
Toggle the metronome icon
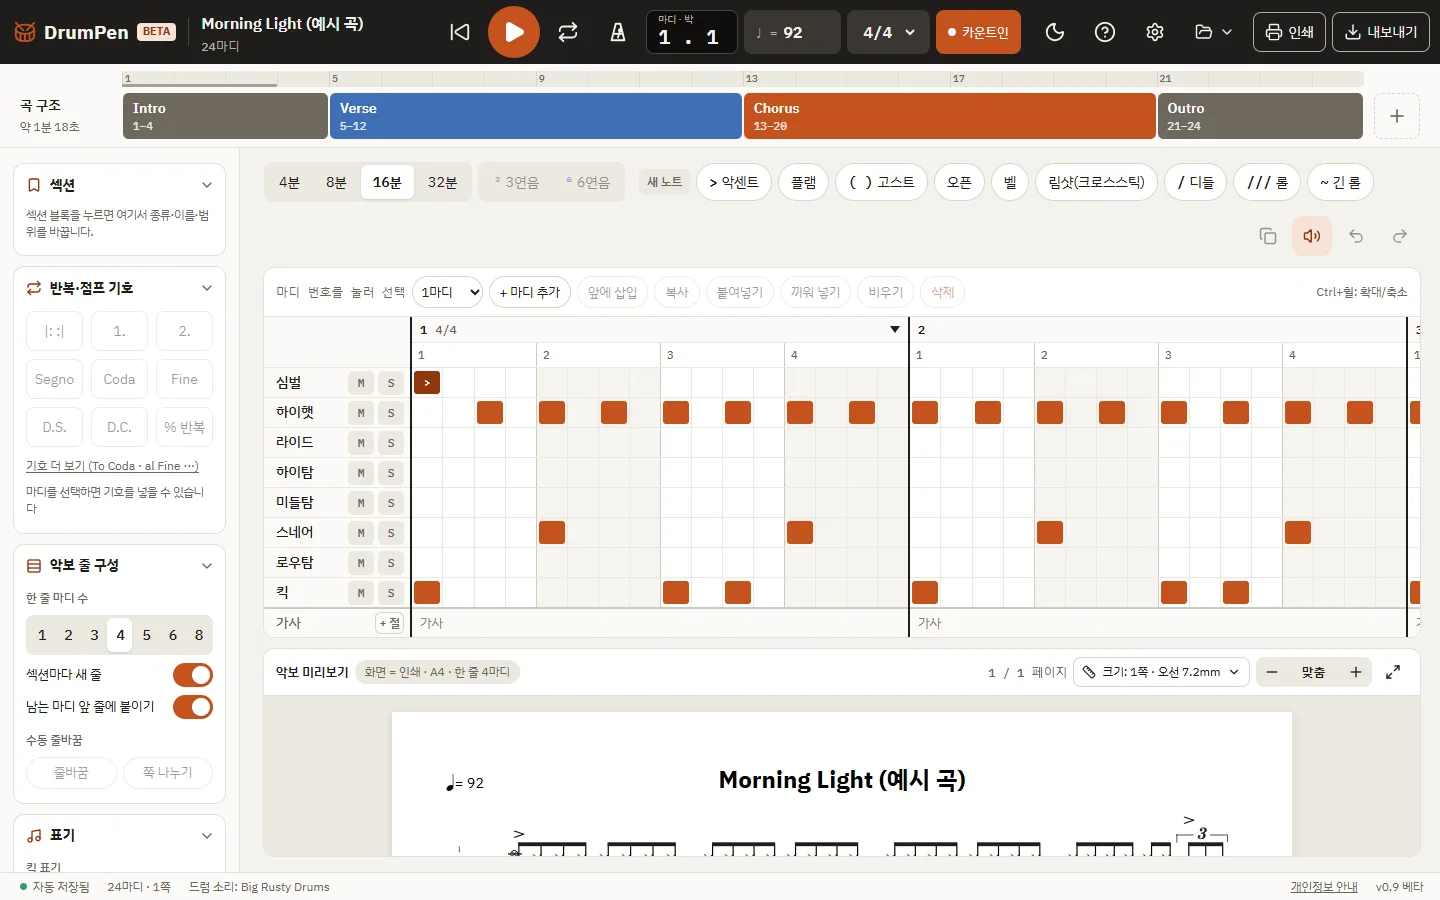(618, 32)
